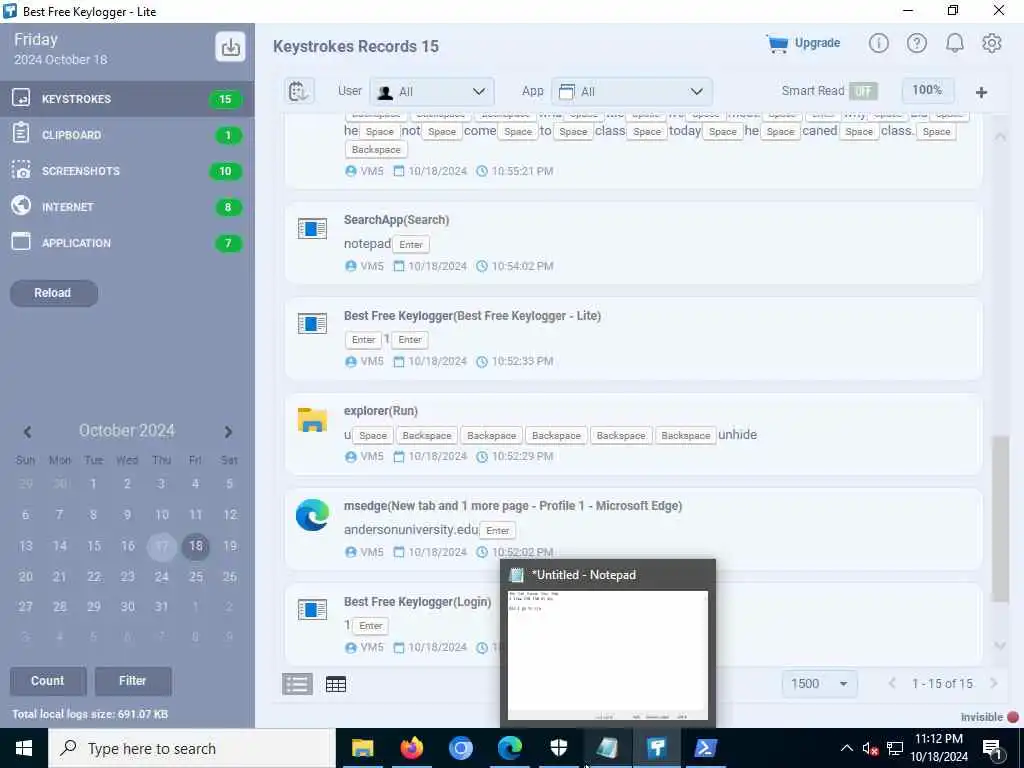Click the msedge record Edge icon
Image resolution: width=1024 pixels, height=768 pixels.
point(312,515)
